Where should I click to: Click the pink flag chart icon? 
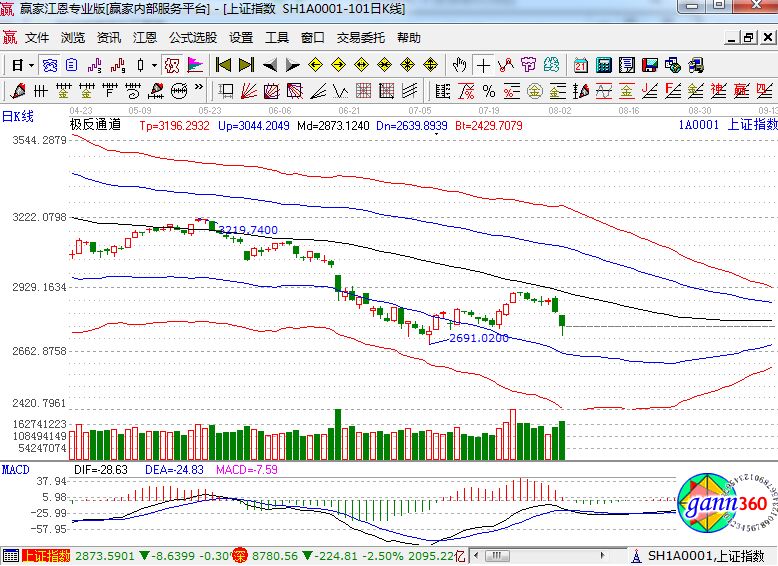[195, 65]
